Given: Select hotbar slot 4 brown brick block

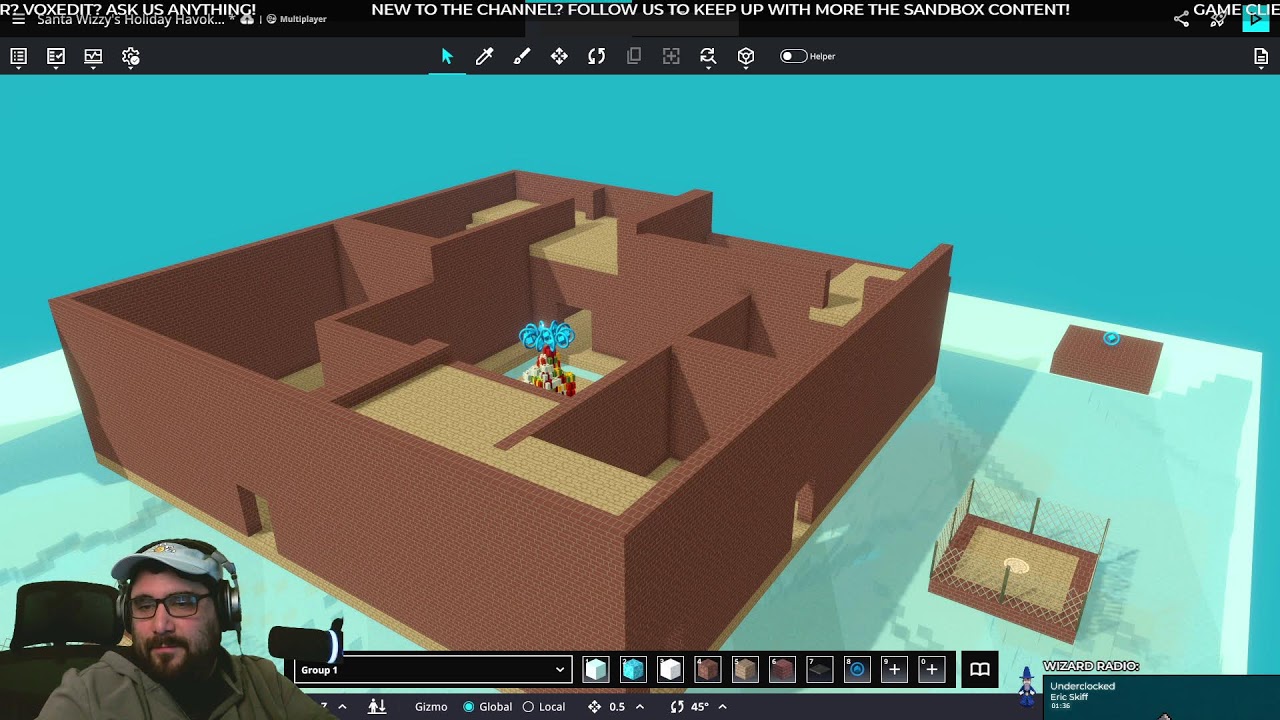Looking at the screenshot, I should click(708, 670).
